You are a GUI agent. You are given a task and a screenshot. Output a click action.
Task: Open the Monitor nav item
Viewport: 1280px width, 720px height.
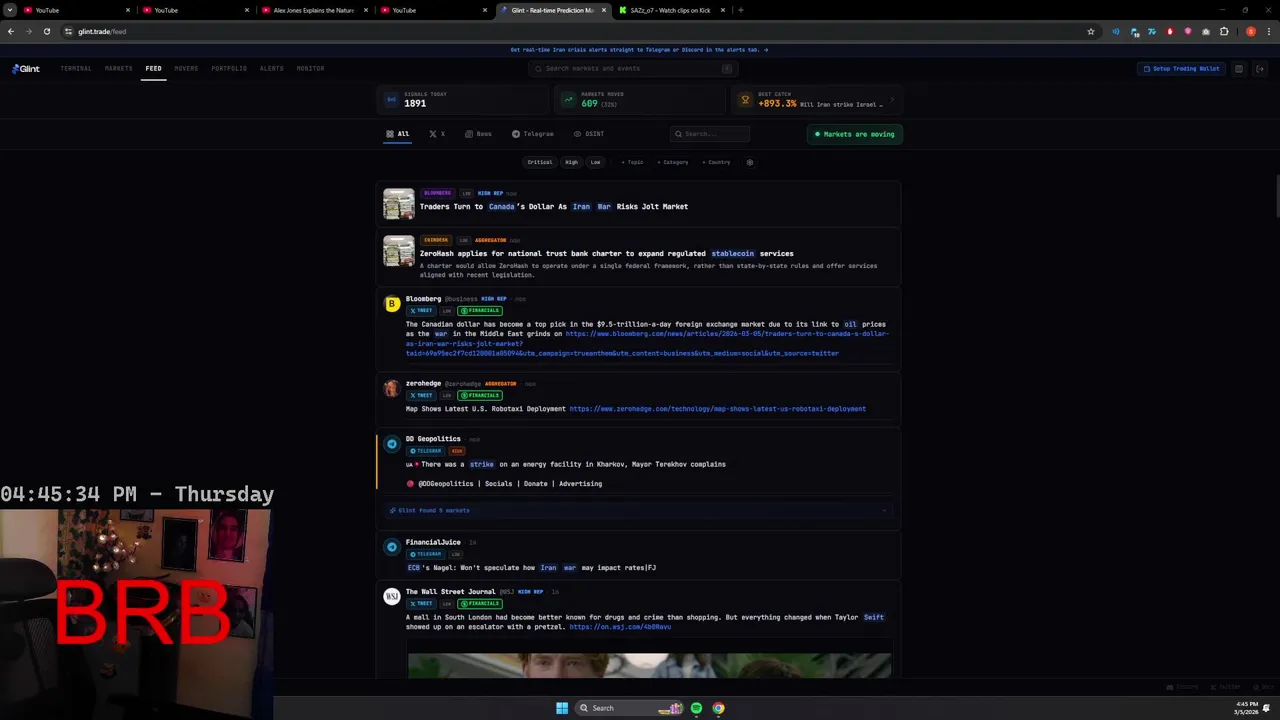[x=310, y=69]
